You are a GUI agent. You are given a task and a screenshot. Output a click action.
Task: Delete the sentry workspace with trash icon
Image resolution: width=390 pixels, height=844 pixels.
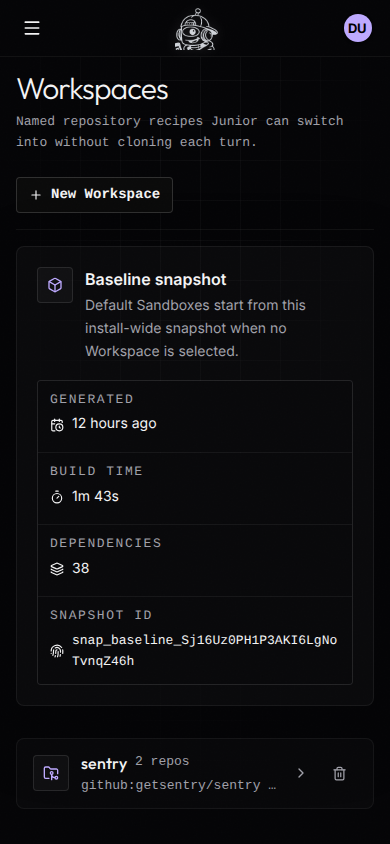(x=339, y=773)
